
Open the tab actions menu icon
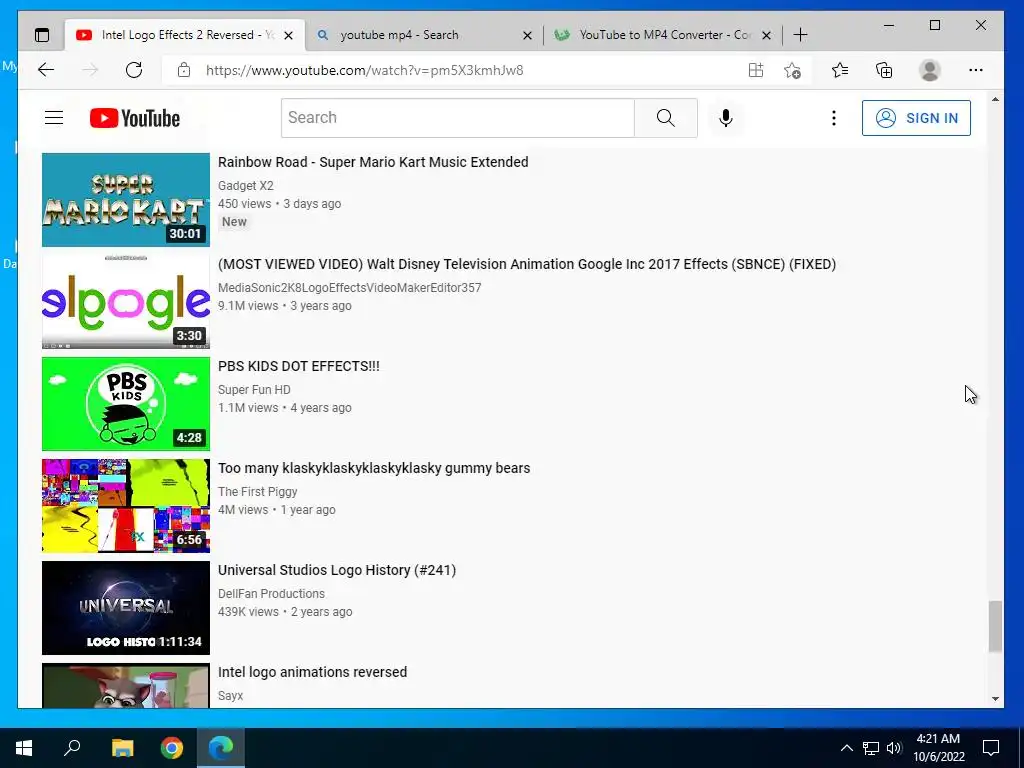point(42,35)
